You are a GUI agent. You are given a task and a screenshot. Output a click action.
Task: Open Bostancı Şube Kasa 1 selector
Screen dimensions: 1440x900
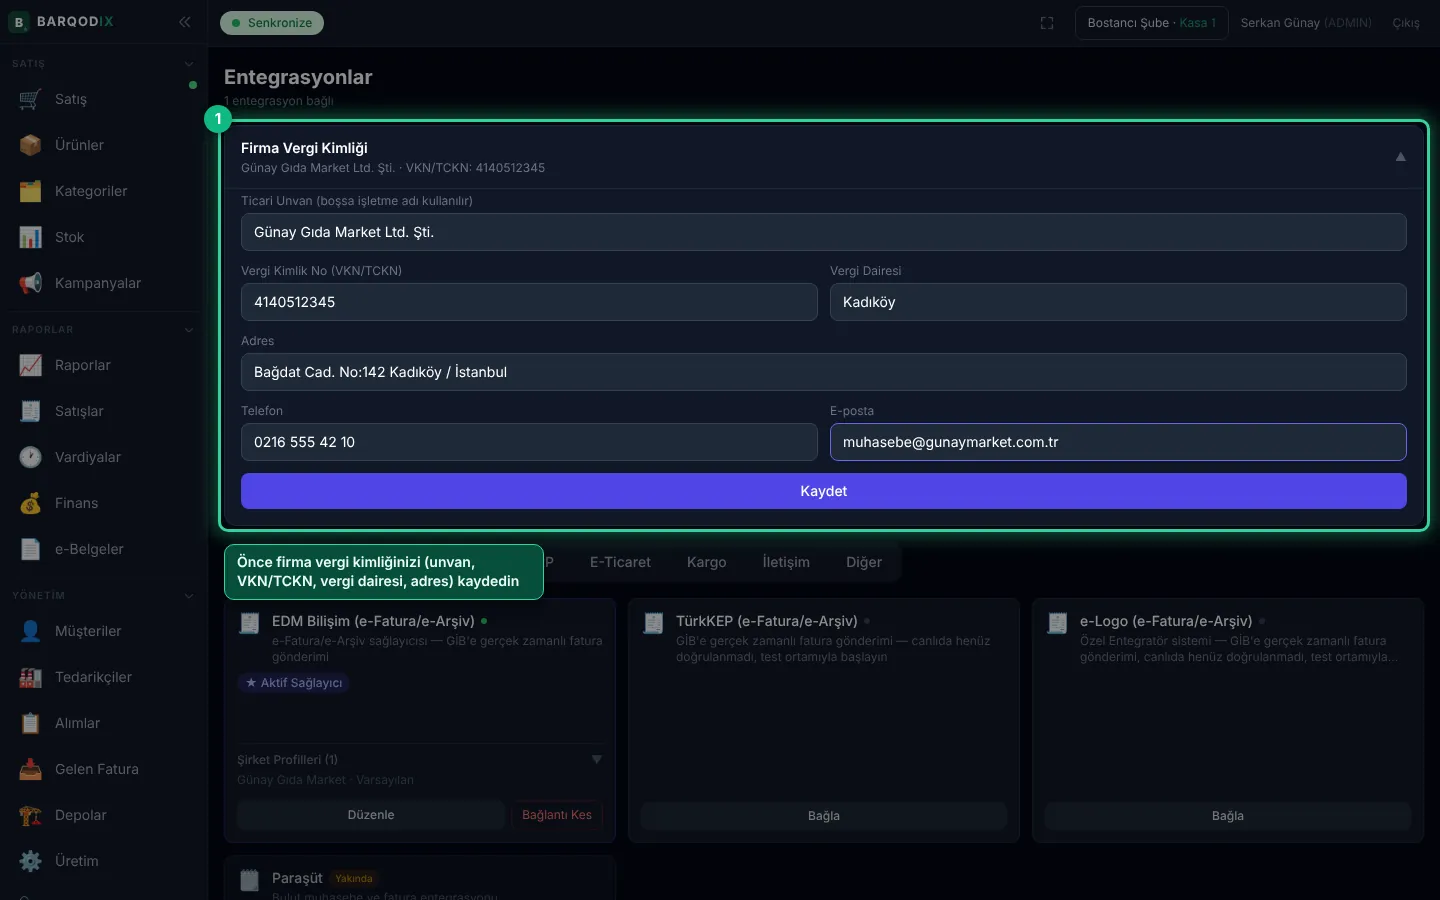[x=1152, y=23]
